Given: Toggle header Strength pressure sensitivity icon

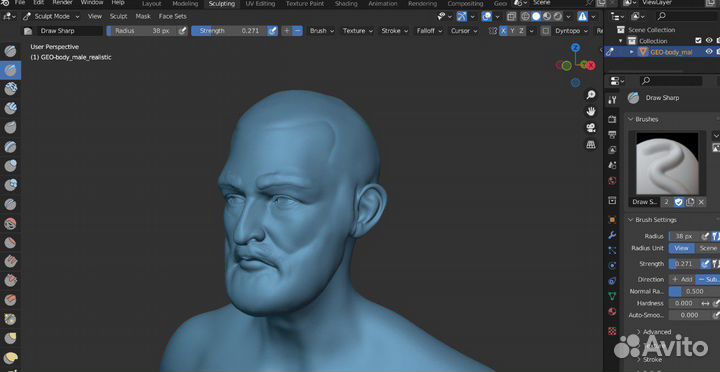Looking at the screenshot, I should pos(272,31).
